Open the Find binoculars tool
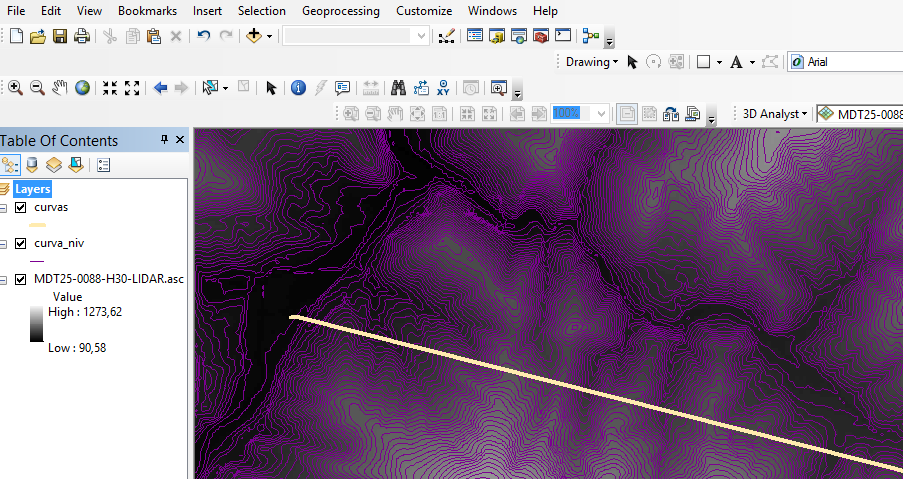This screenshot has width=903, height=479. point(398,88)
